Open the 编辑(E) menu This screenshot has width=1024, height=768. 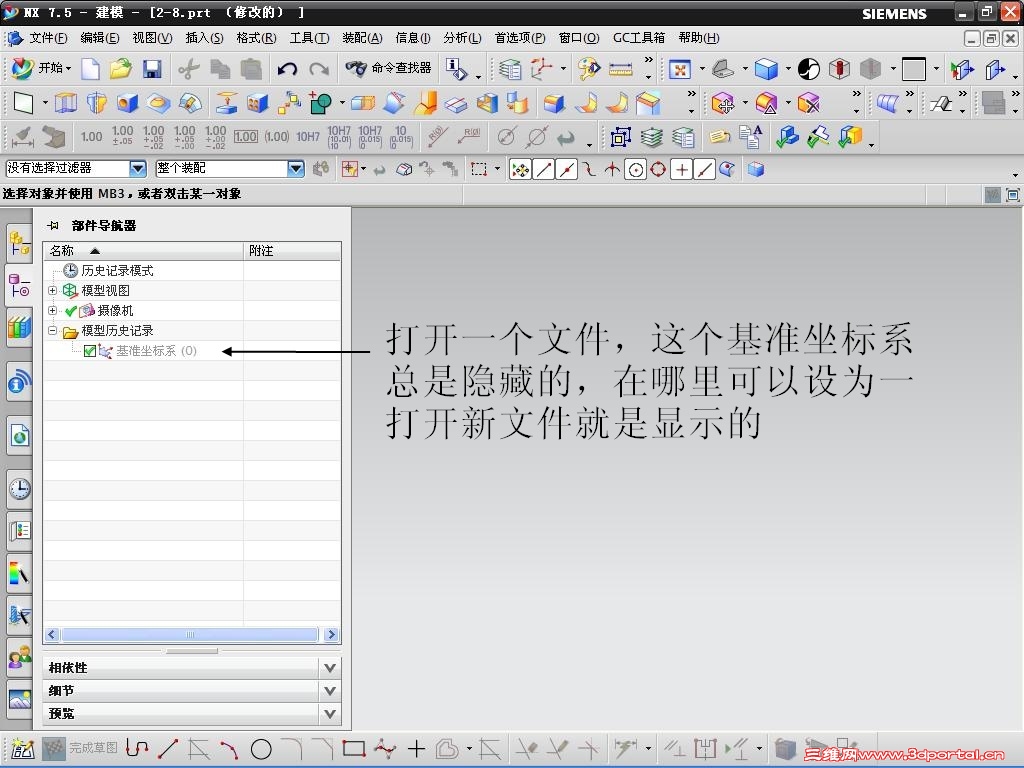pos(99,38)
